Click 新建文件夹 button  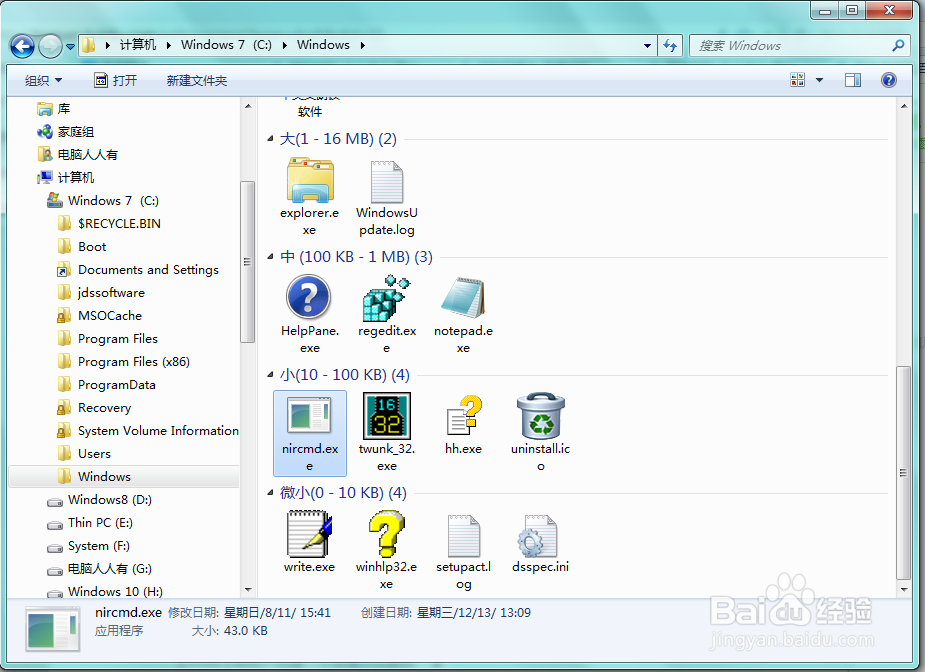196,80
